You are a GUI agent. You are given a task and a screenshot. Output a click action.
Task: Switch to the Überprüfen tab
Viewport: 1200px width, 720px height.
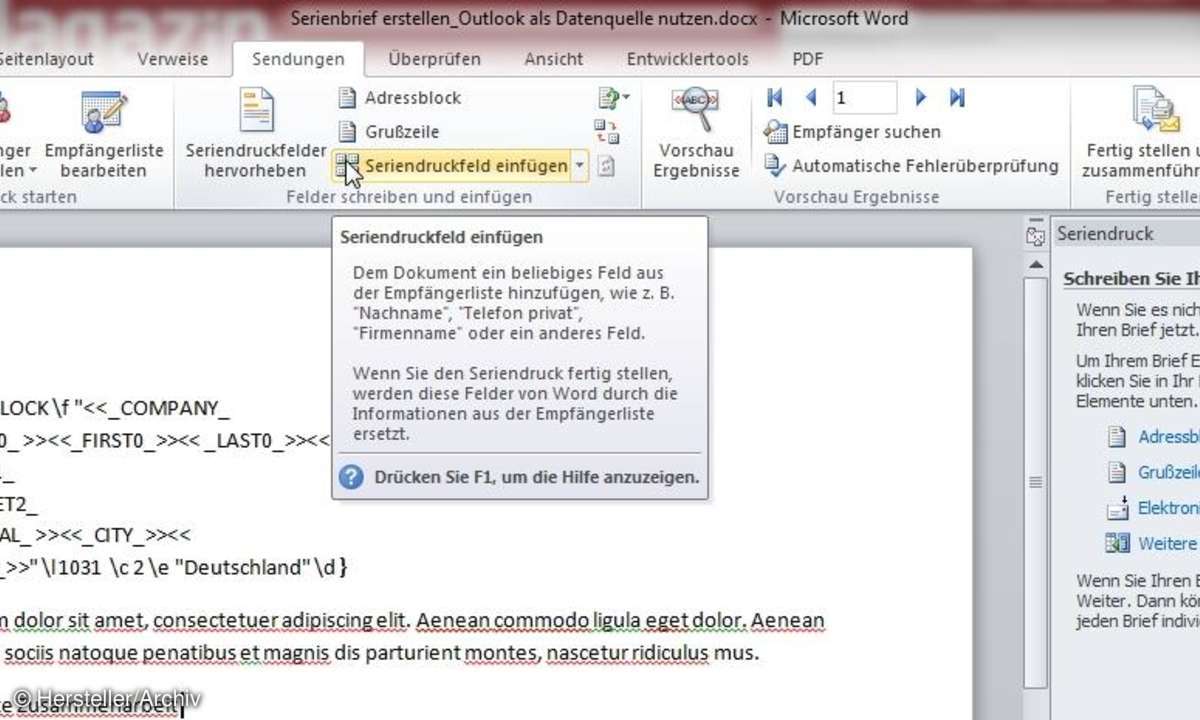click(x=434, y=60)
